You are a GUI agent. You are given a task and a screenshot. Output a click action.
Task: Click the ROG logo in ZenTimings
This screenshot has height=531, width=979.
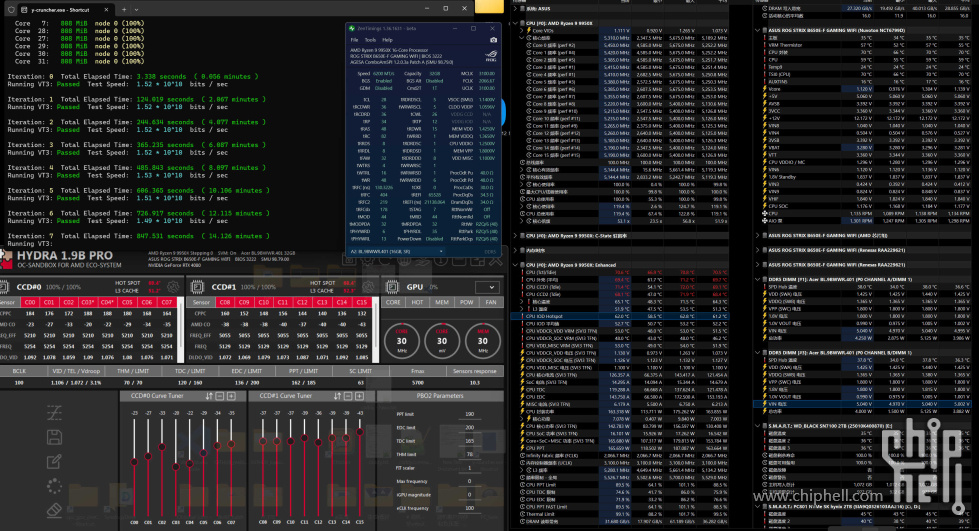tap(491, 56)
